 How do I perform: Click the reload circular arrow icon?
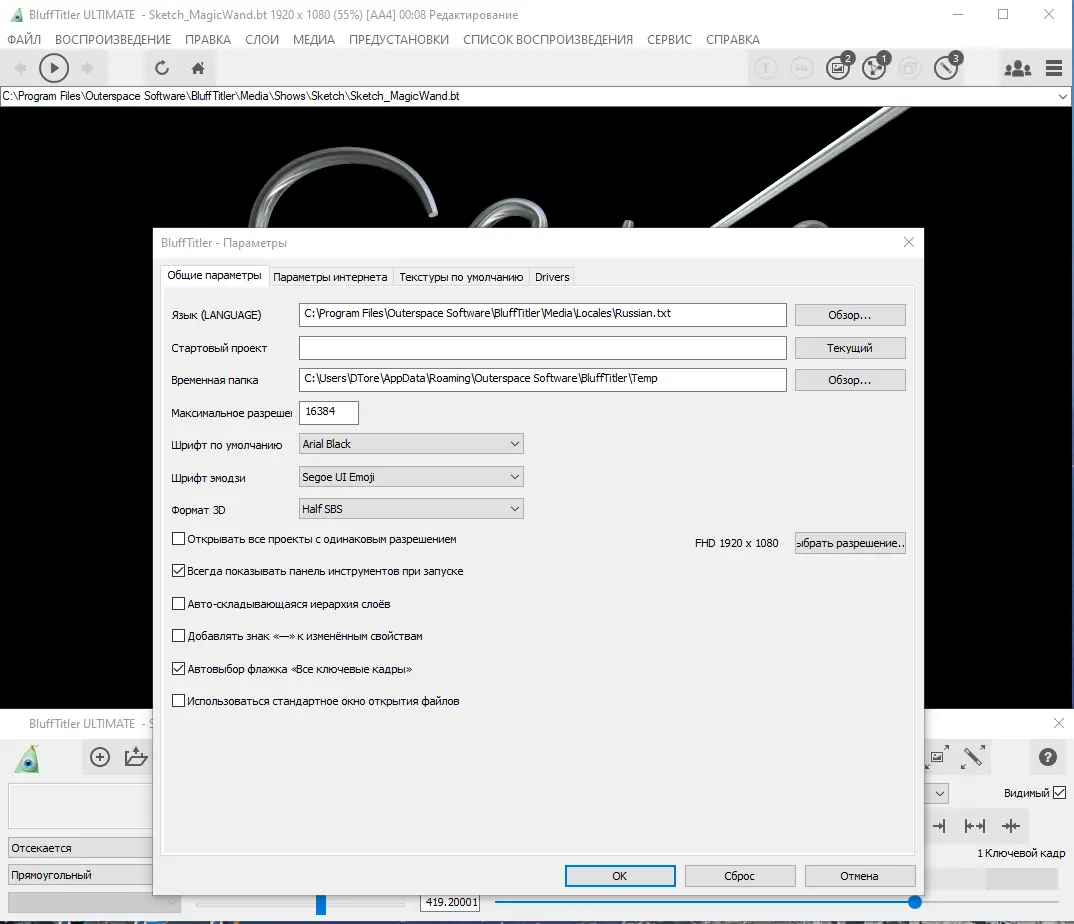(x=162, y=68)
